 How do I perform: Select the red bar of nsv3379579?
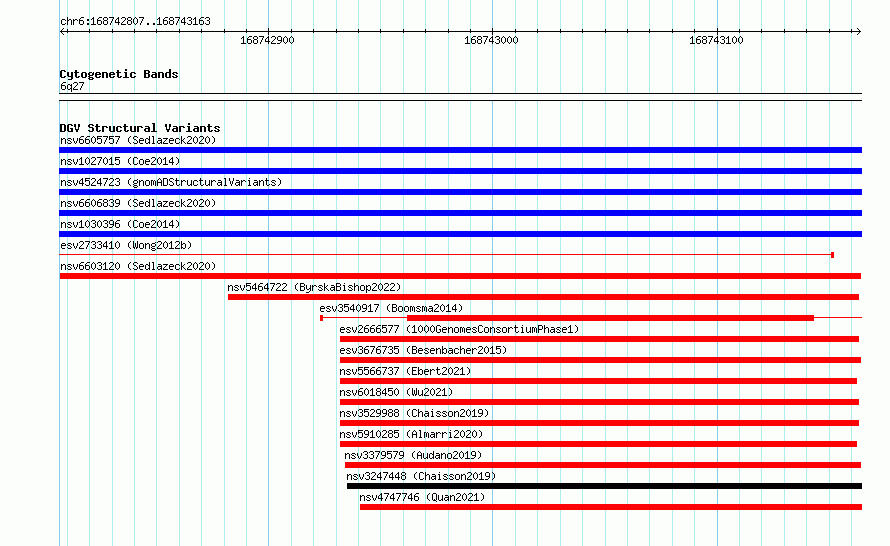(x=603, y=465)
